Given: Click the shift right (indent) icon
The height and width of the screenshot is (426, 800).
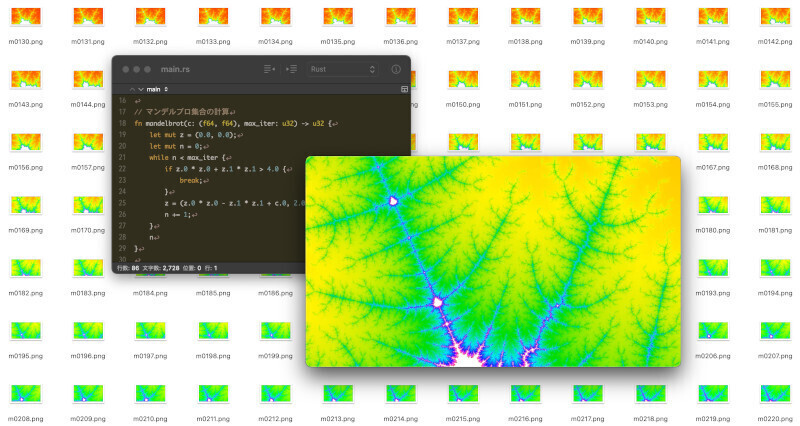Looking at the screenshot, I should (x=291, y=69).
